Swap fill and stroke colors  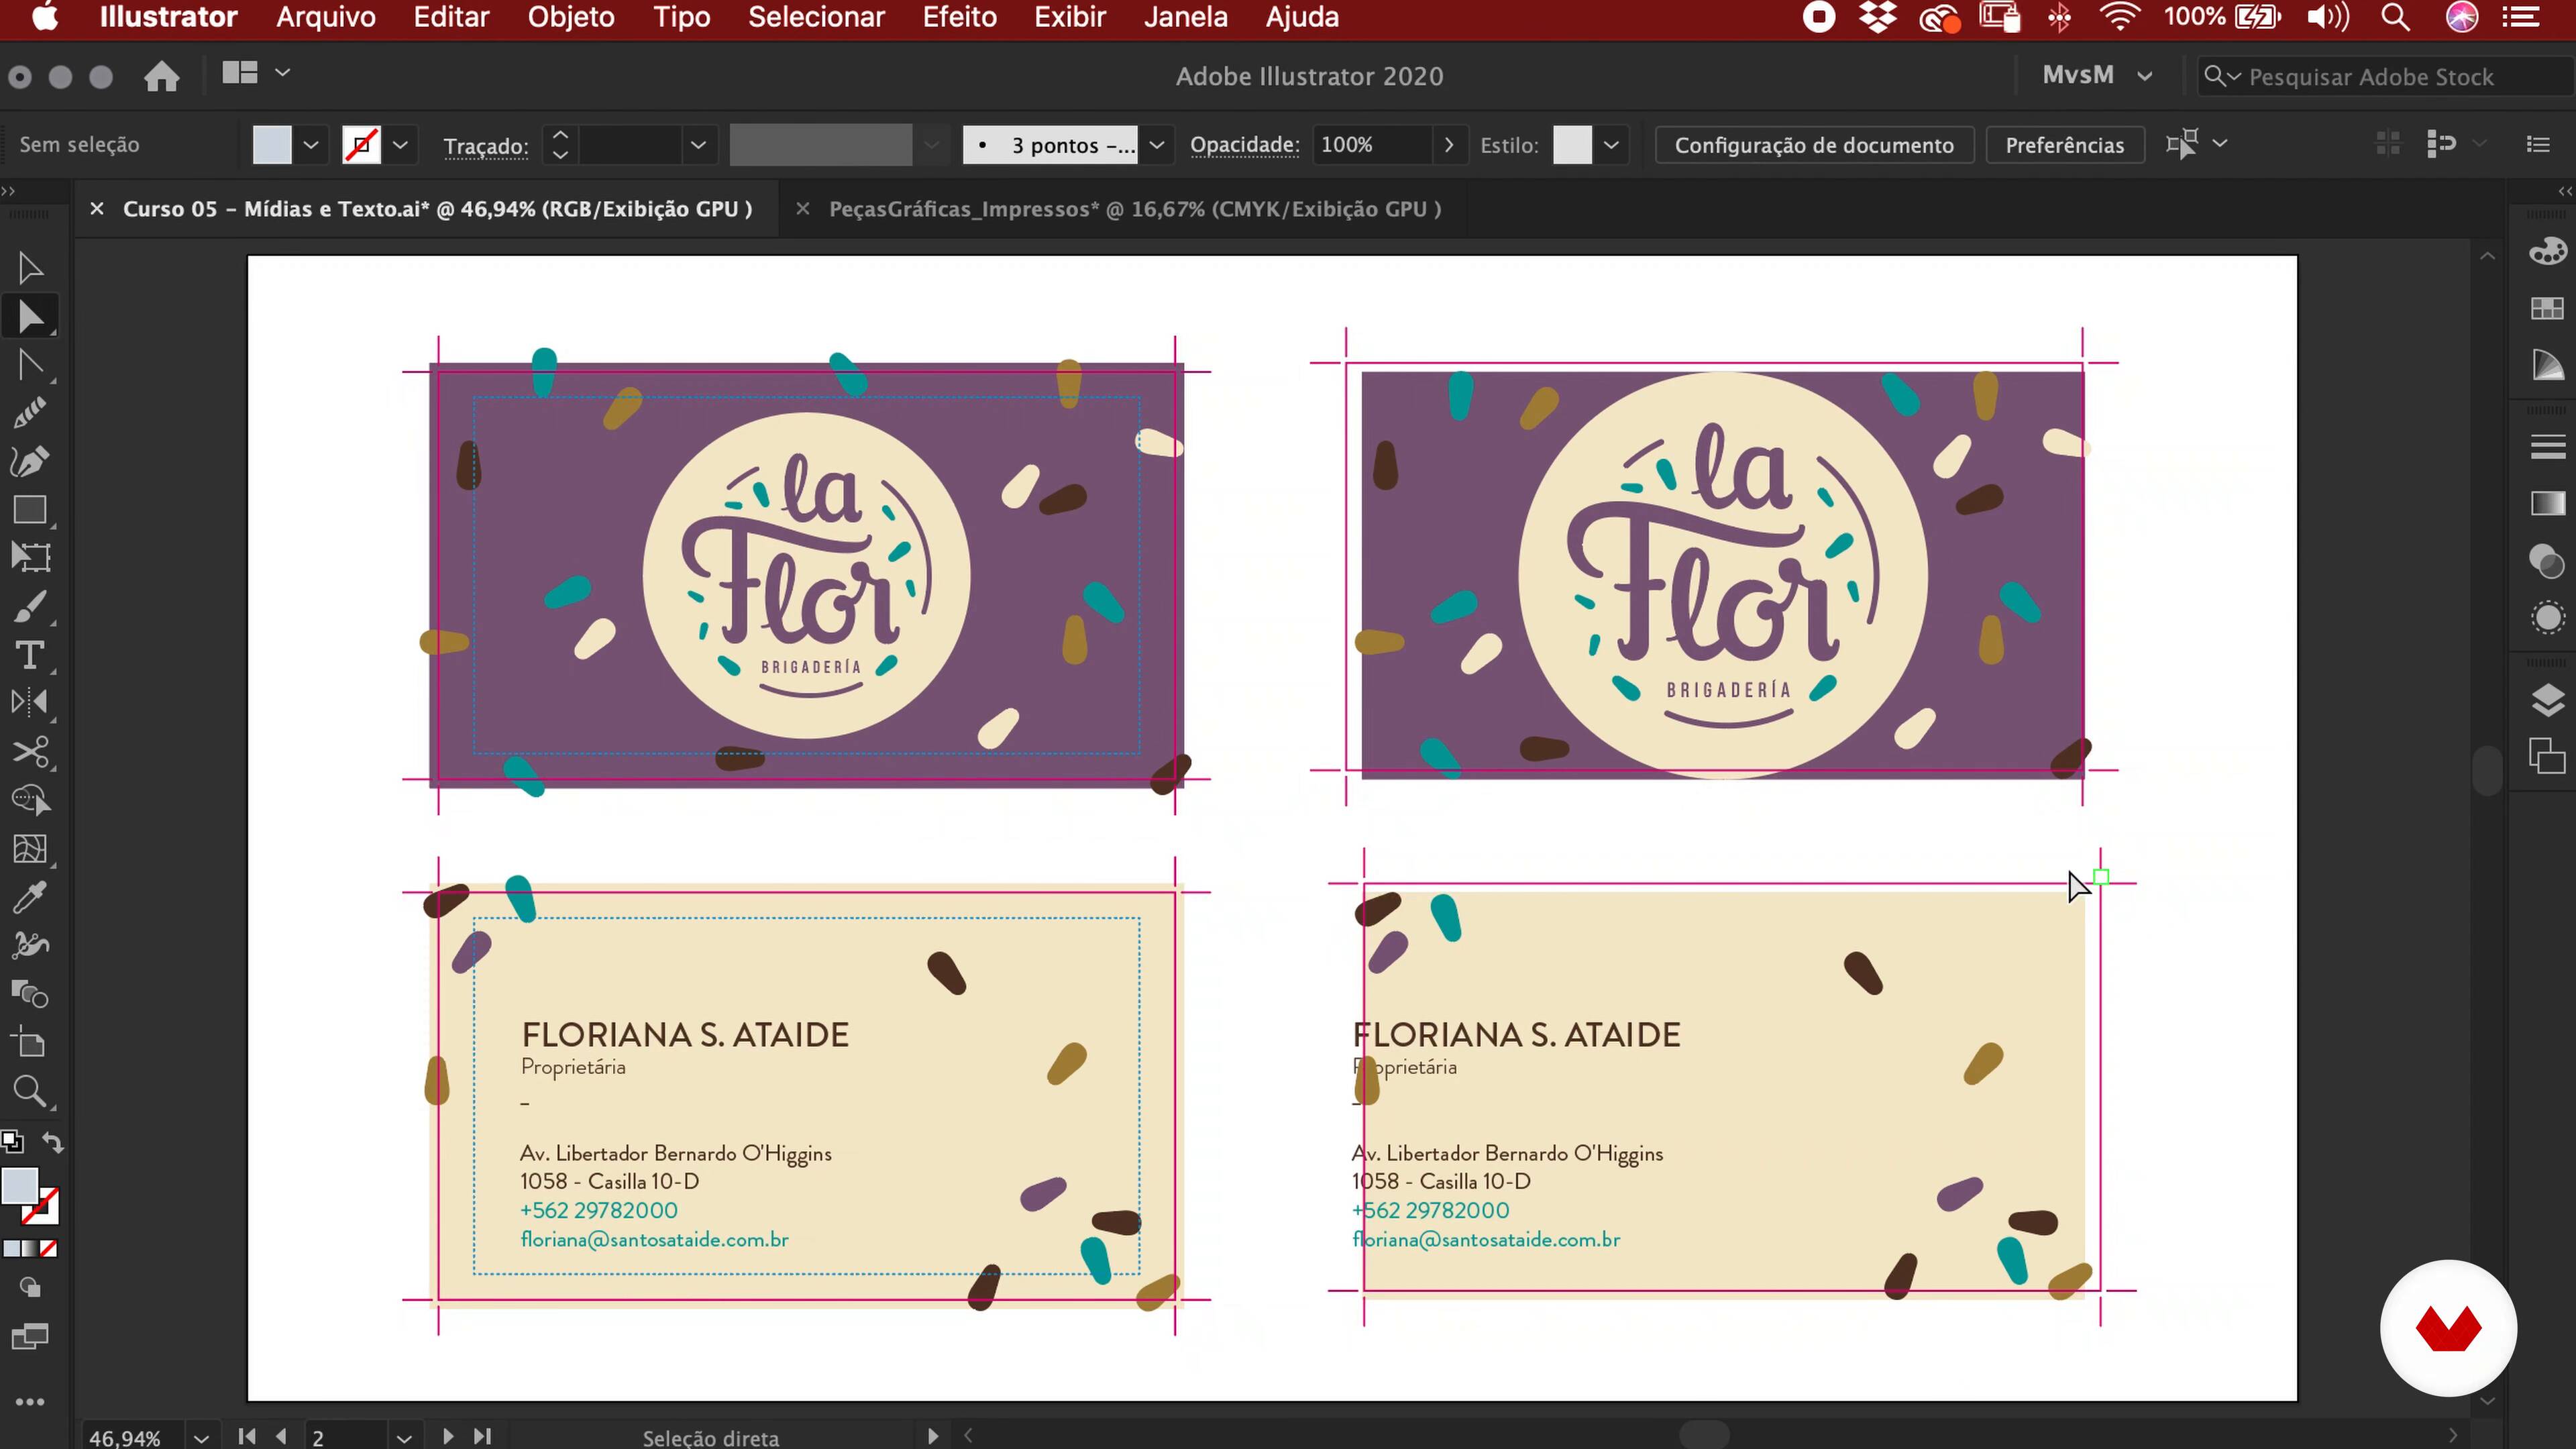click(x=52, y=1142)
